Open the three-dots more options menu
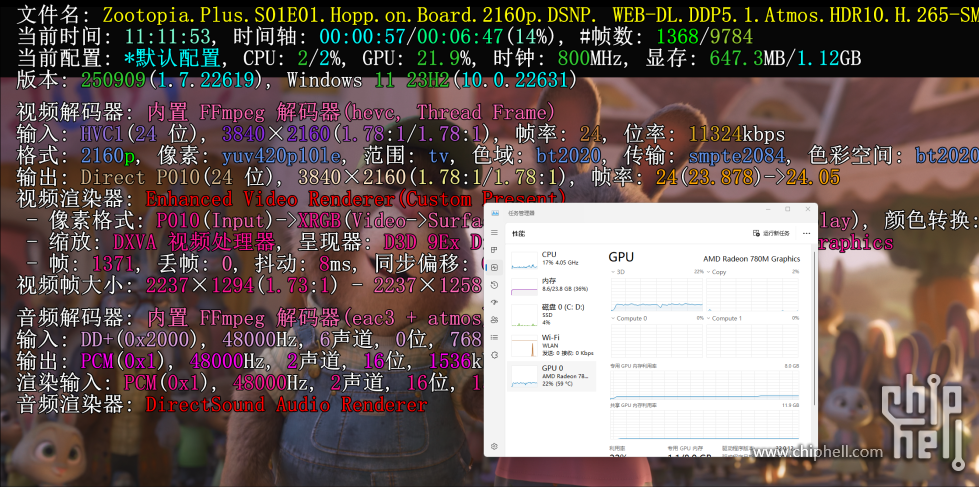 click(806, 233)
